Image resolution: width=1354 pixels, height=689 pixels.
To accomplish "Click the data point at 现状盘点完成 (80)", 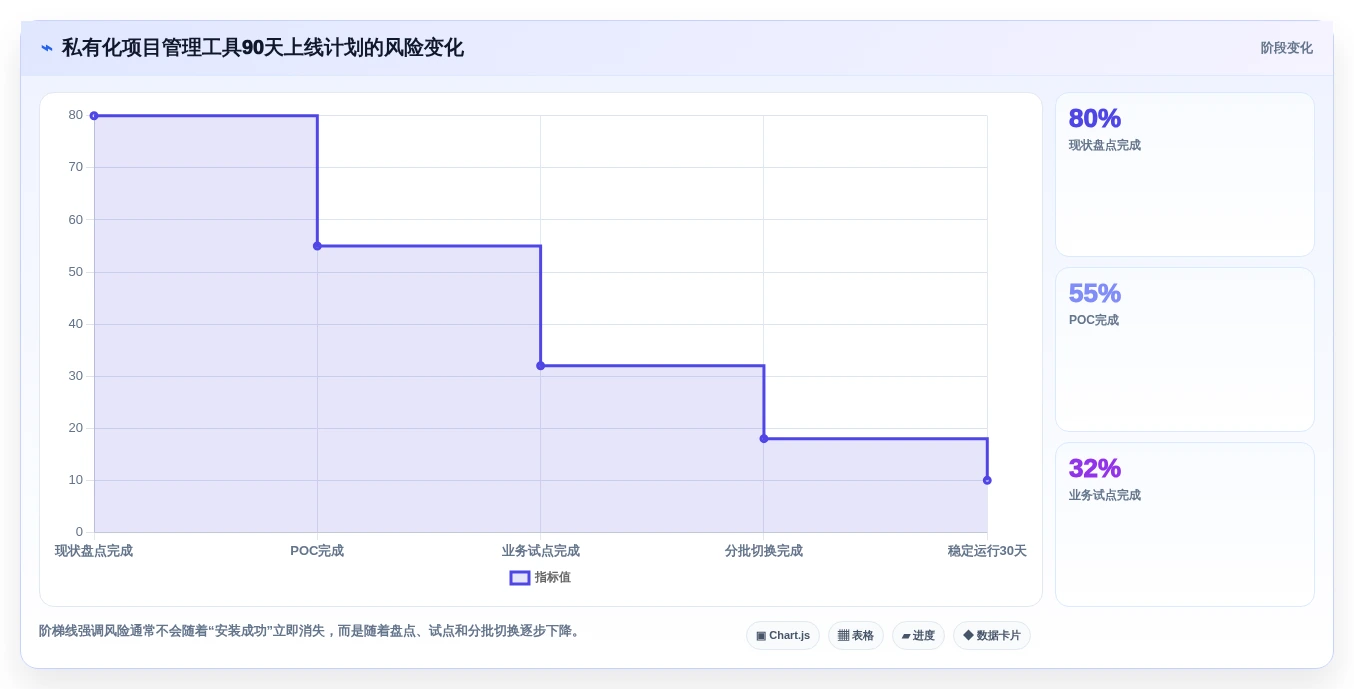I will coord(94,116).
